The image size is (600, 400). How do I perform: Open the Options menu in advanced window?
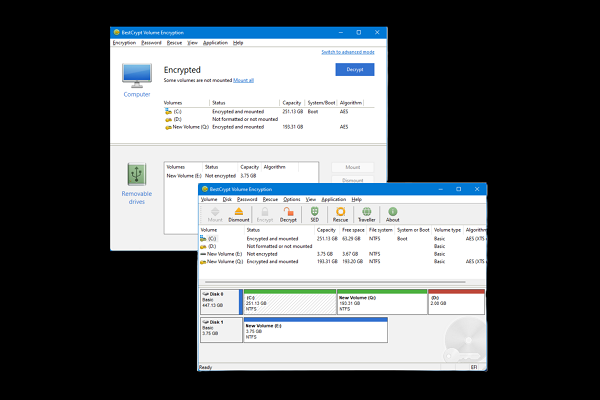pyautogui.click(x=291, y=199)
